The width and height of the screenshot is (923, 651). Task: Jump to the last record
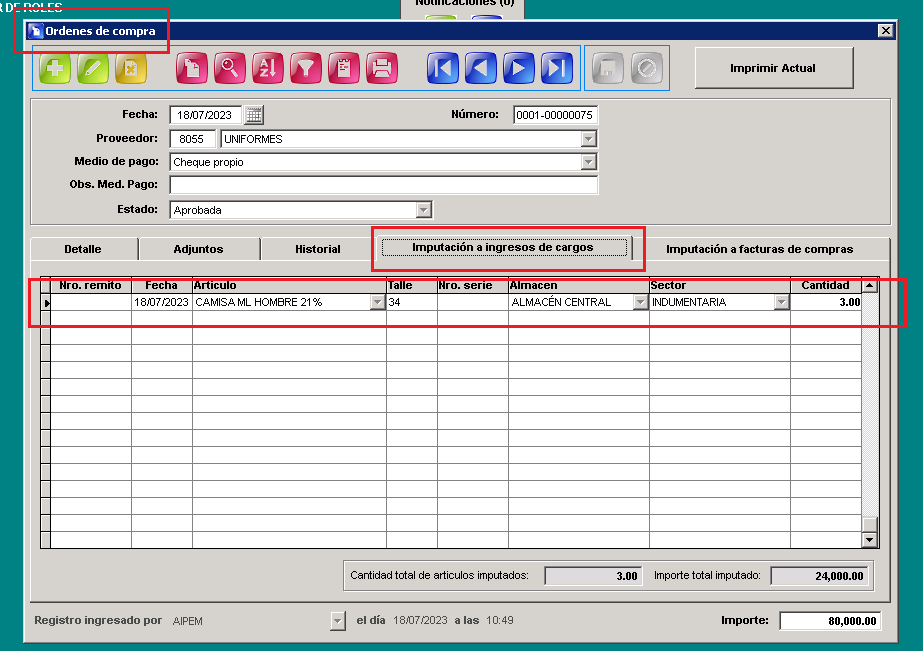point(557,68)
